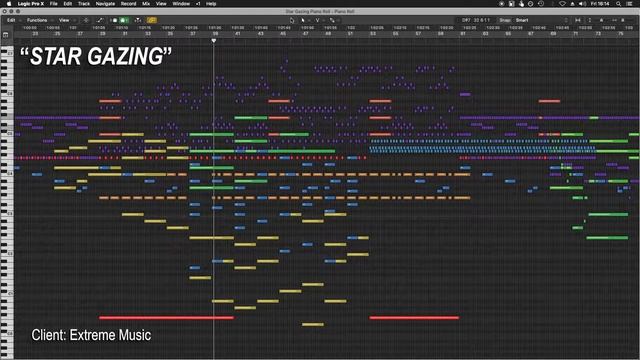Open the volume control in menu bar

tap(582, 4)
